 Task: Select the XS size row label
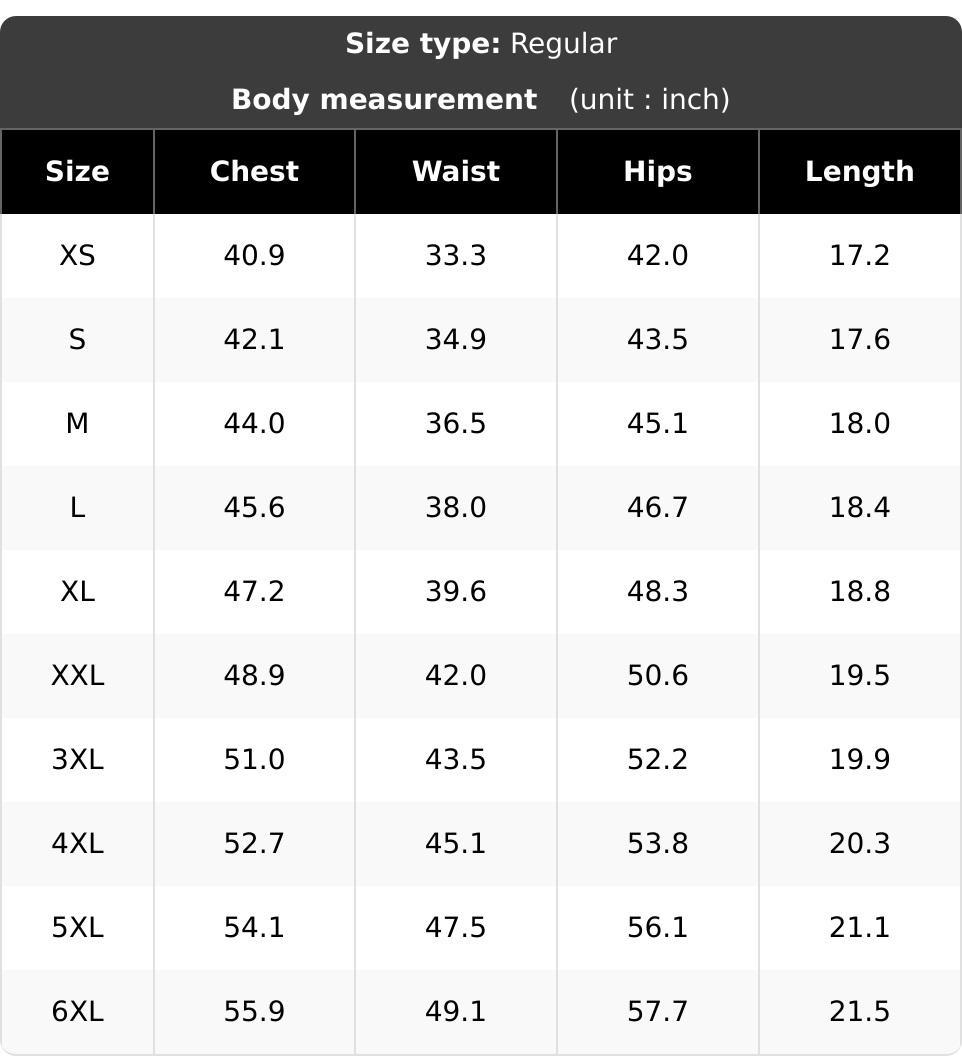coord(77,255)
